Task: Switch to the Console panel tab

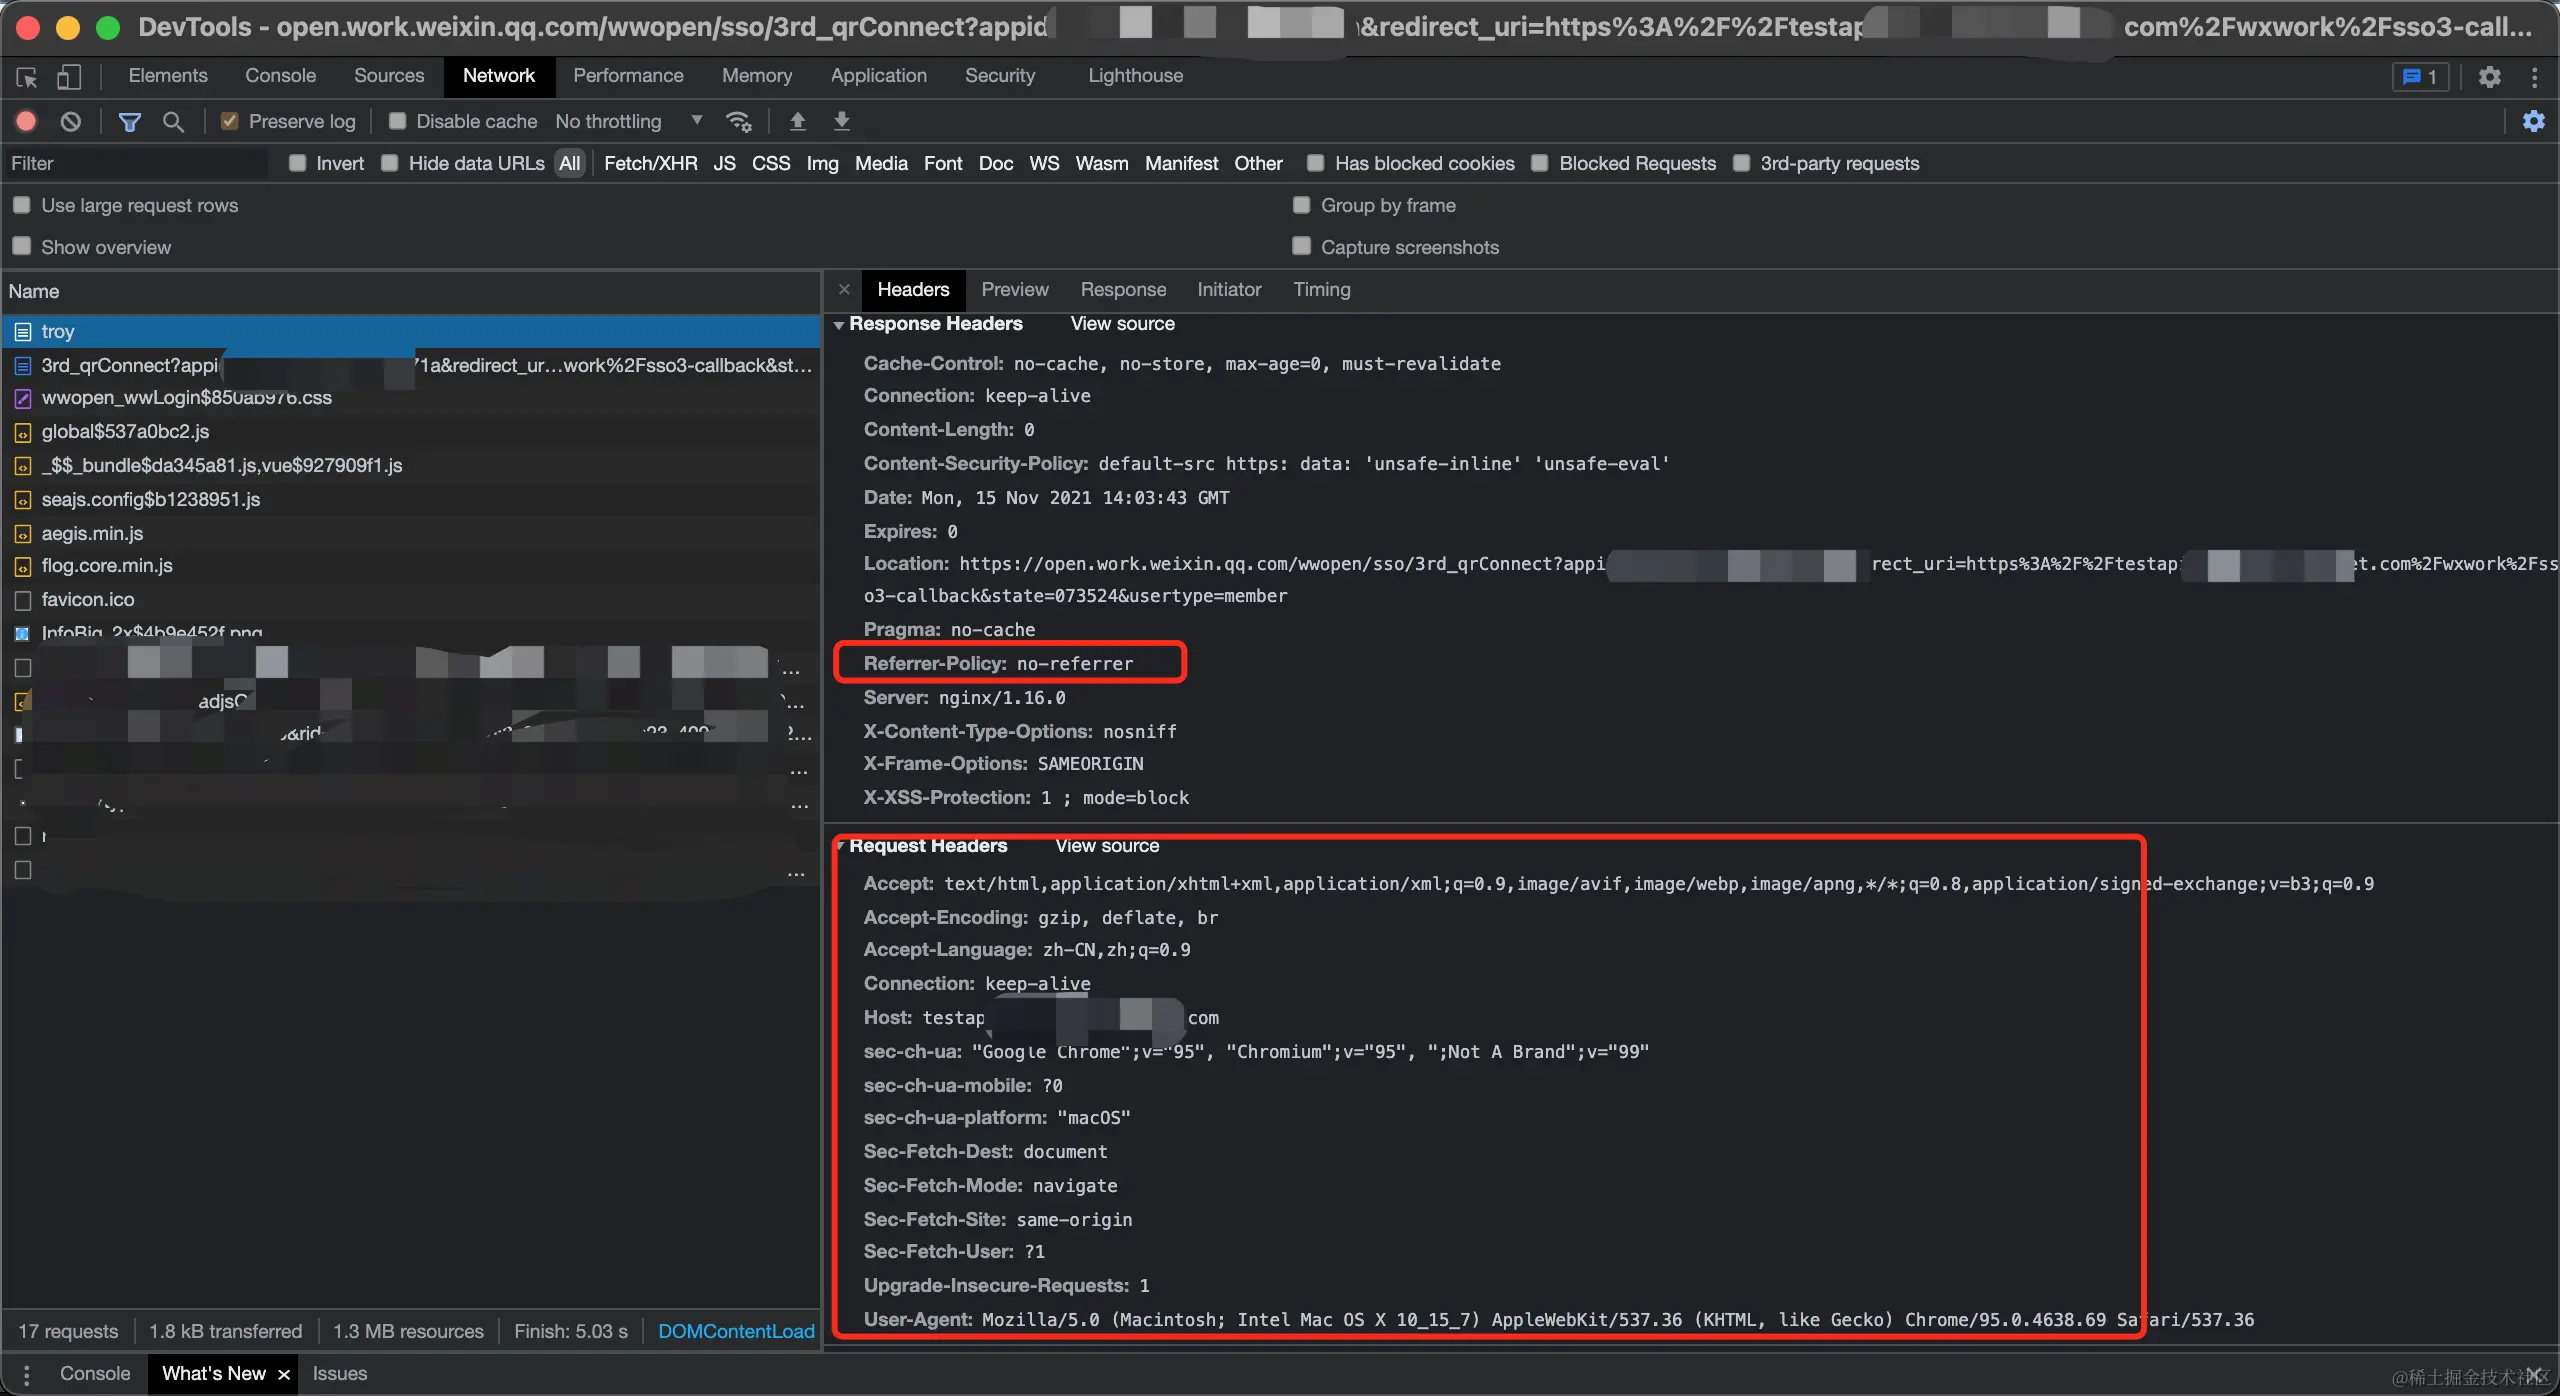Action: 280,76
